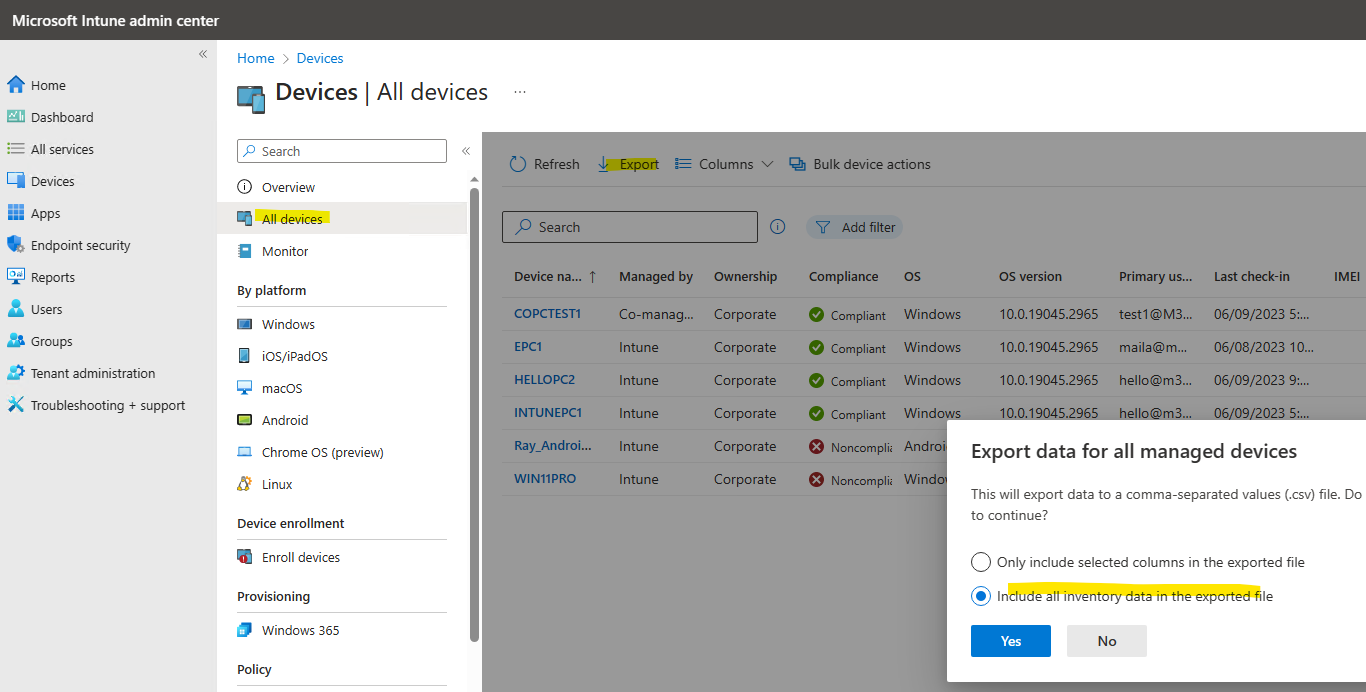Select the Android platform icon
The width and height of the screenshot is (1366, 692).
pyautogui.click(x=245, y=420)
